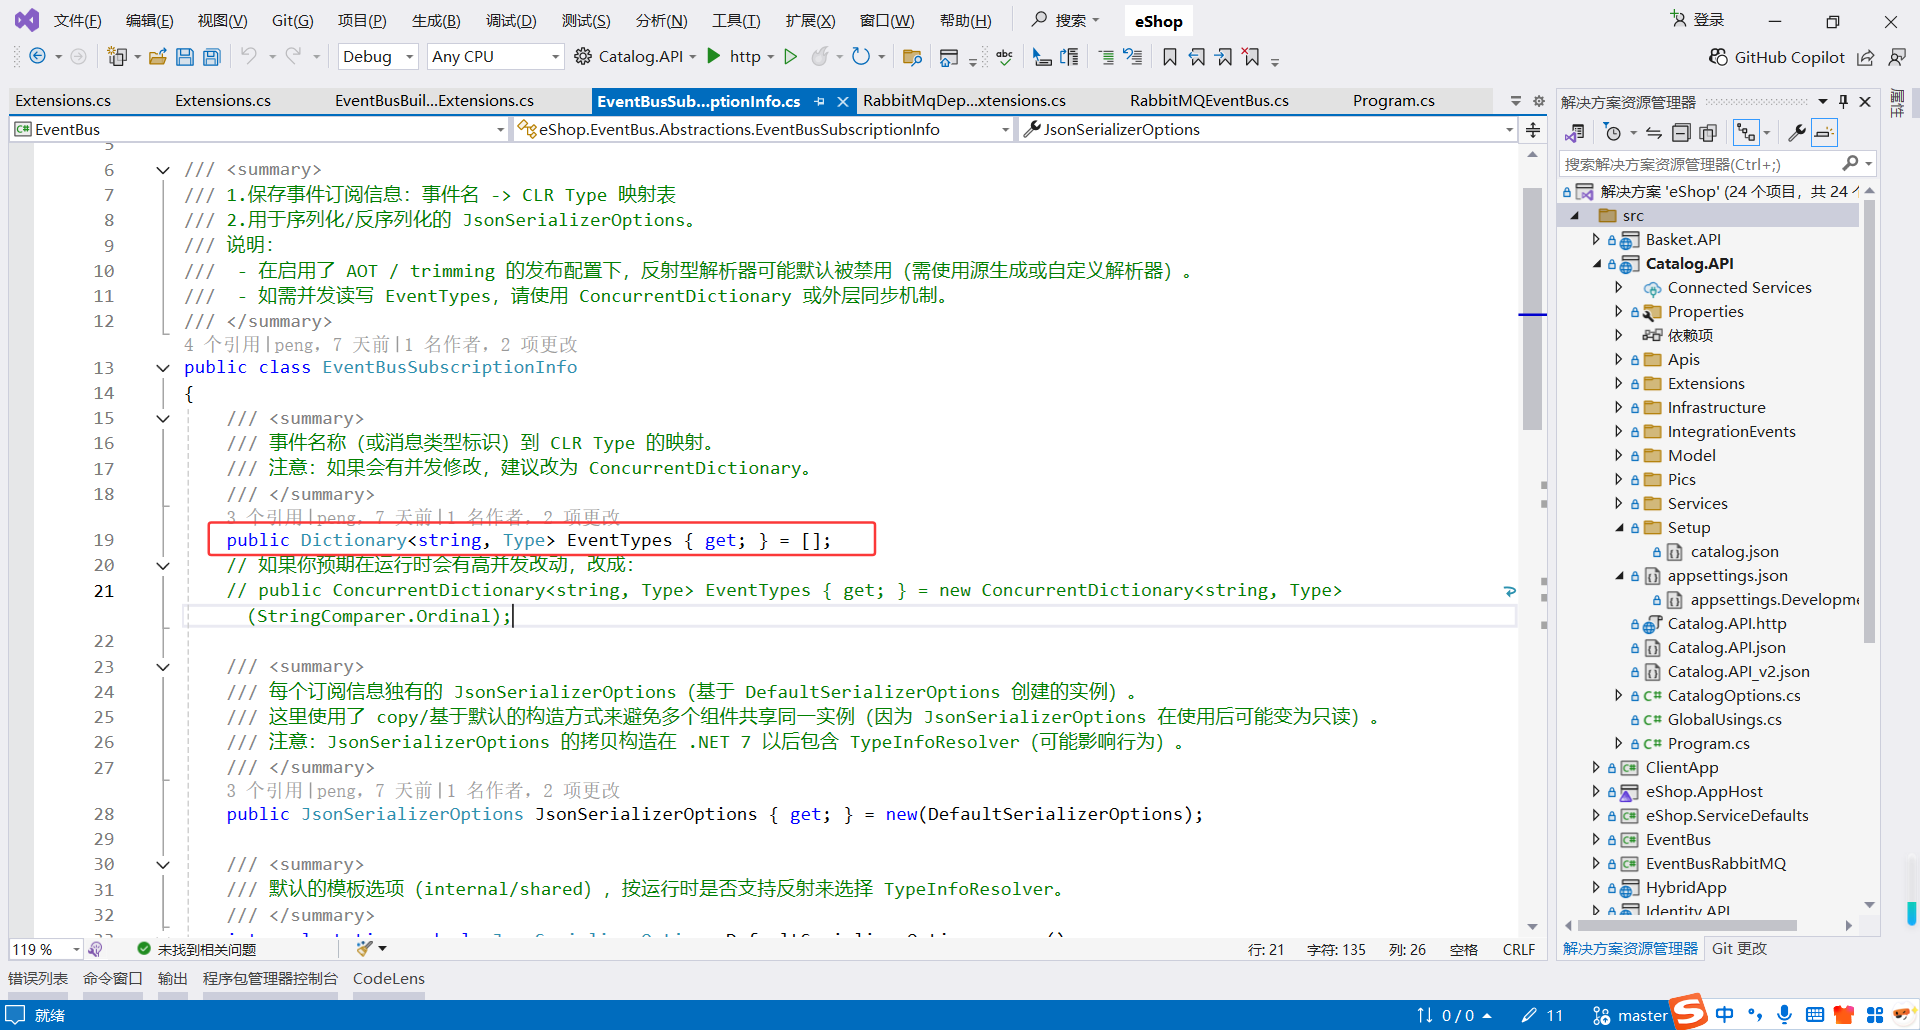Toggle Preview Selected Items in Solution Explorer
Viewport: 1920px width, 1030px height.
pos(1824,131)
